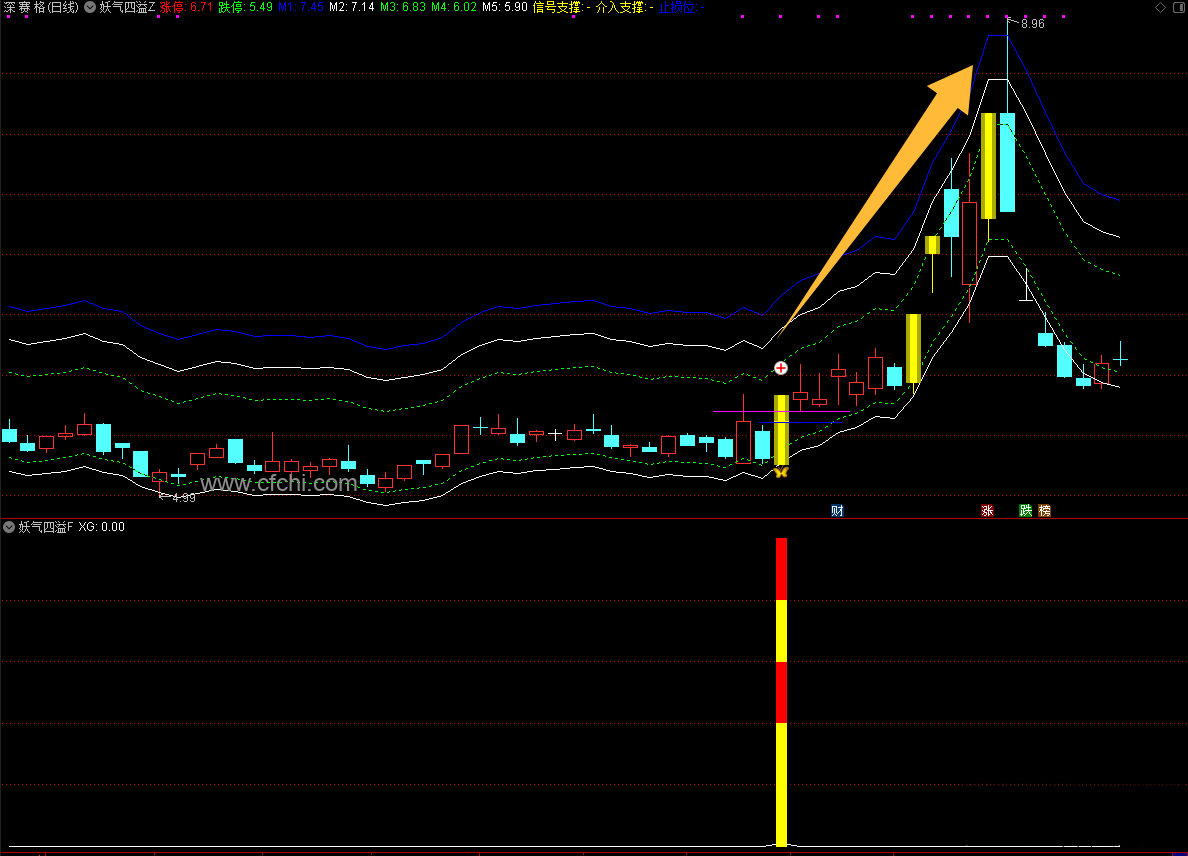The width and height of the screenshot is (1188, 856).
Task: Click the red plus circle marker
Action: tap(780, 368)
